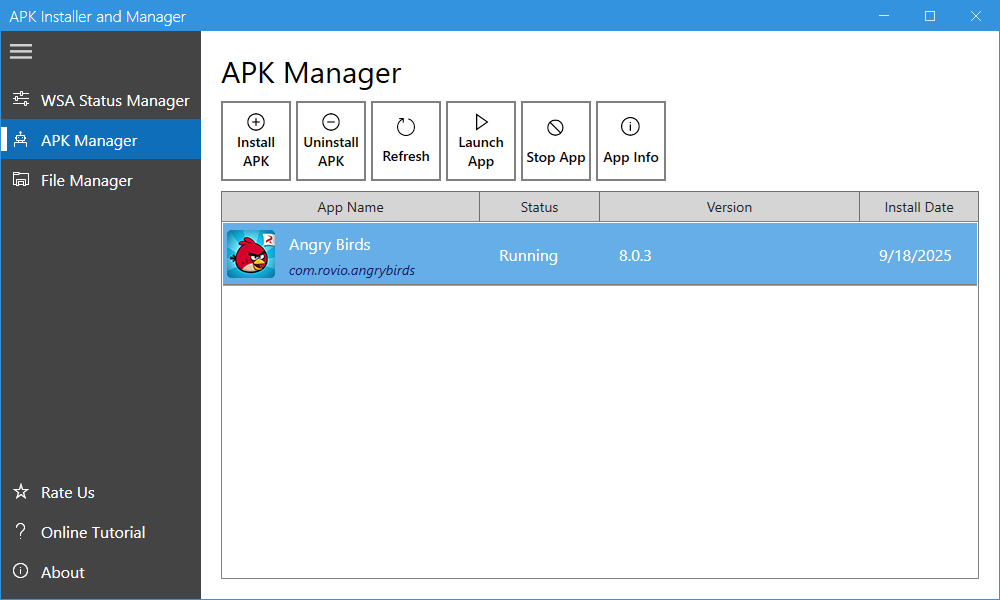Open the About page
This screenshot has height=600, width=1000.
point(62,572)
